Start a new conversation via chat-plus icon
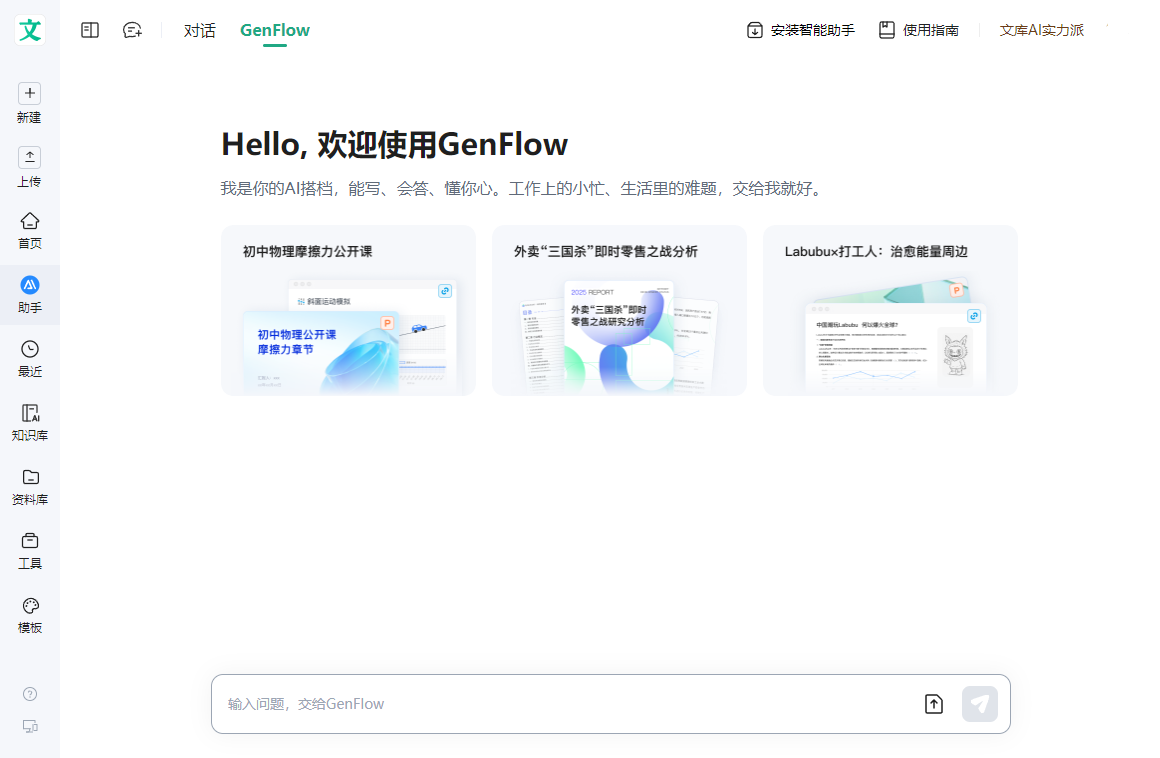The width and height of the screenshot is (1160, 758). (132, 30)
